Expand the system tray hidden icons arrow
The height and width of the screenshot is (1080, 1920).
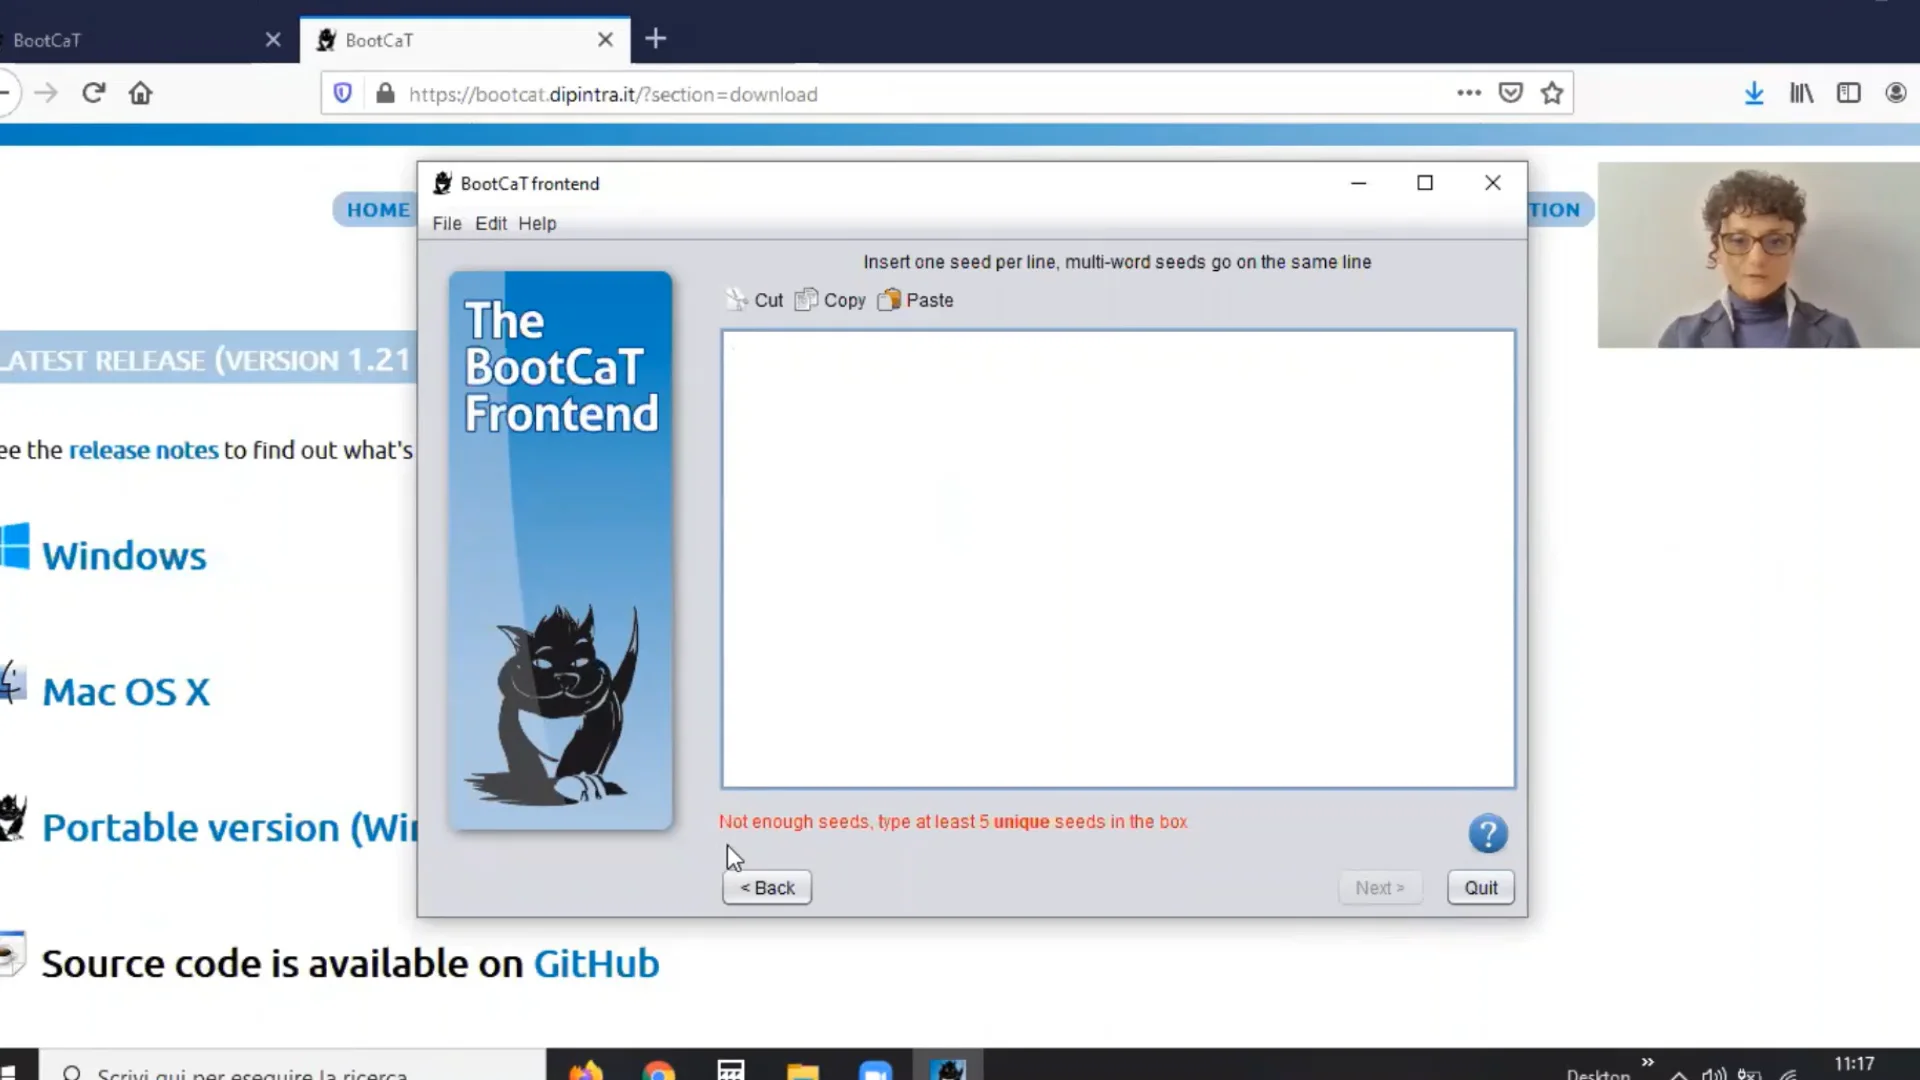pos(1679,1074)
